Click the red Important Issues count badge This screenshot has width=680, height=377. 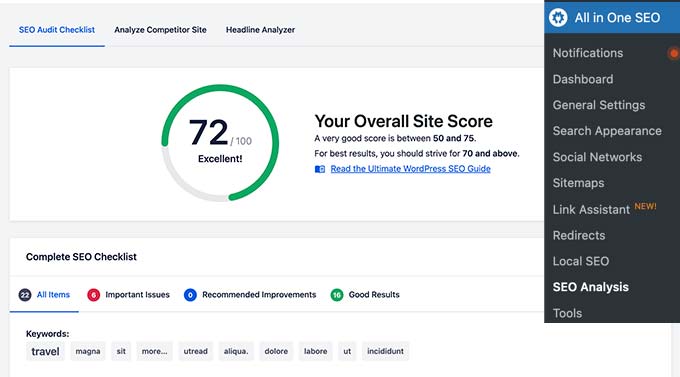(x=93, y=295)
